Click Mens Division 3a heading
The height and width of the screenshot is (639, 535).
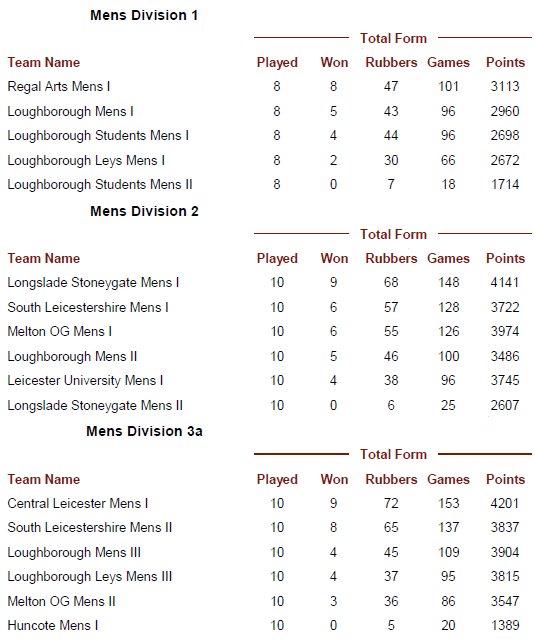tap(144, 431)
